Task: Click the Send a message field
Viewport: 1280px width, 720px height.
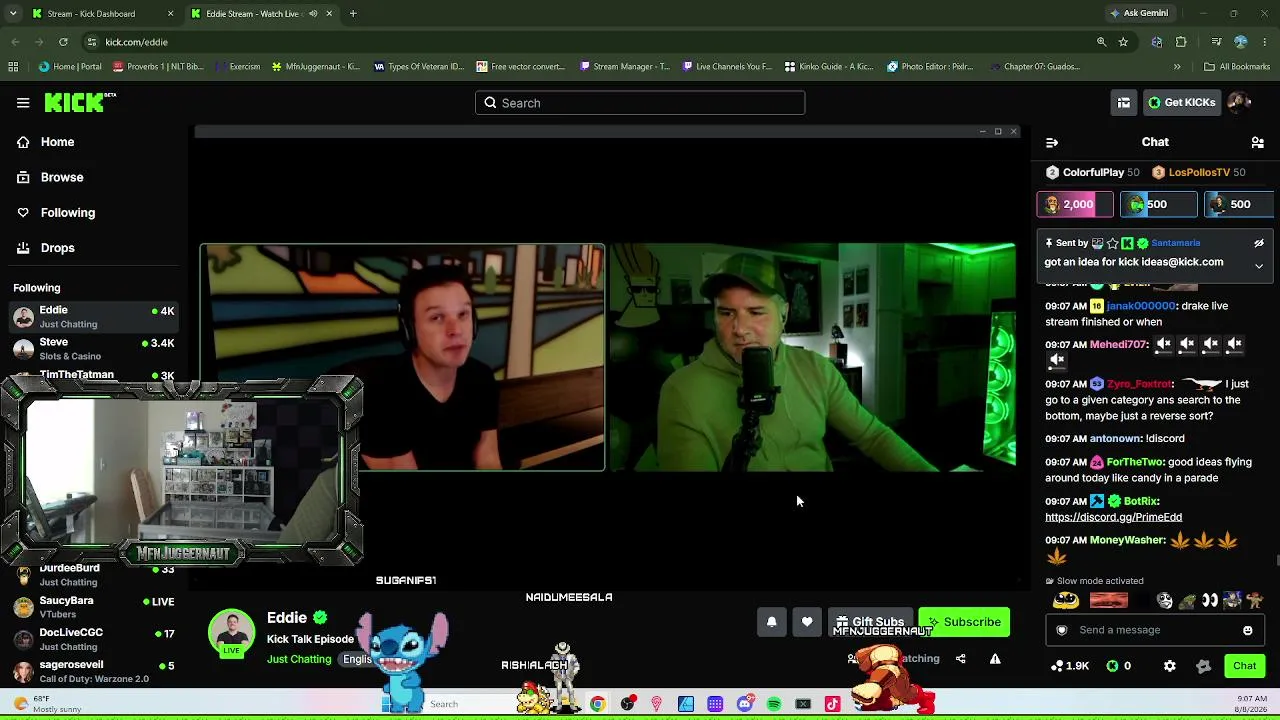Action: (x=1155, y=630)
